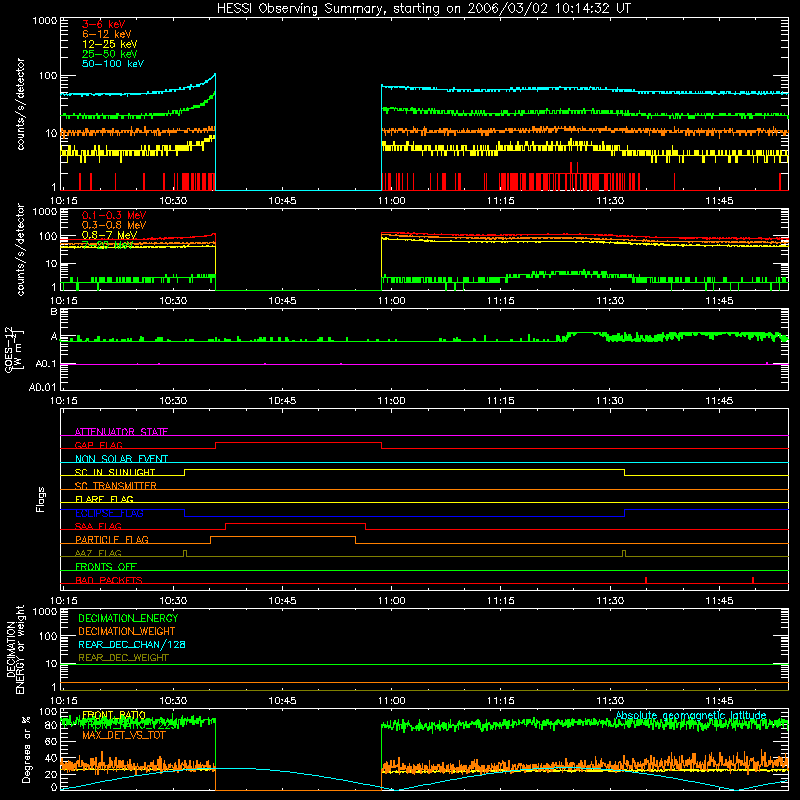This screenshot has height=800, width=800.
Task: Click the blue 'ECLIPSE_FLAG' label
Action: [x=109, y=513]
